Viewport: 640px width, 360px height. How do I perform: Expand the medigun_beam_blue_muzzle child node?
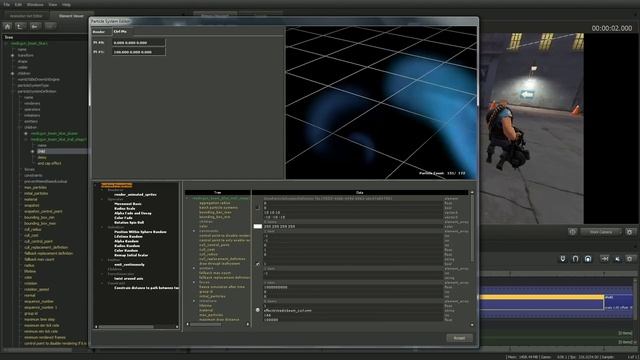pyautogui.click(x=26, y=133)
